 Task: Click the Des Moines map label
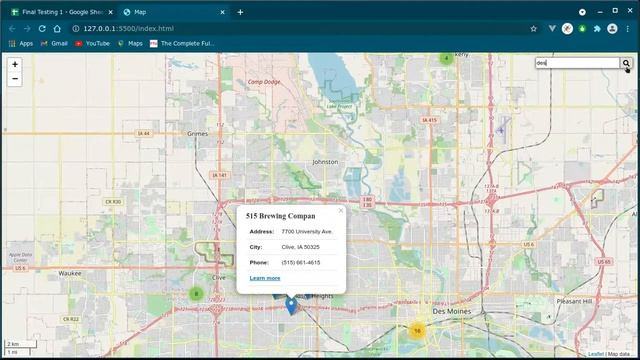coord(451,311)
